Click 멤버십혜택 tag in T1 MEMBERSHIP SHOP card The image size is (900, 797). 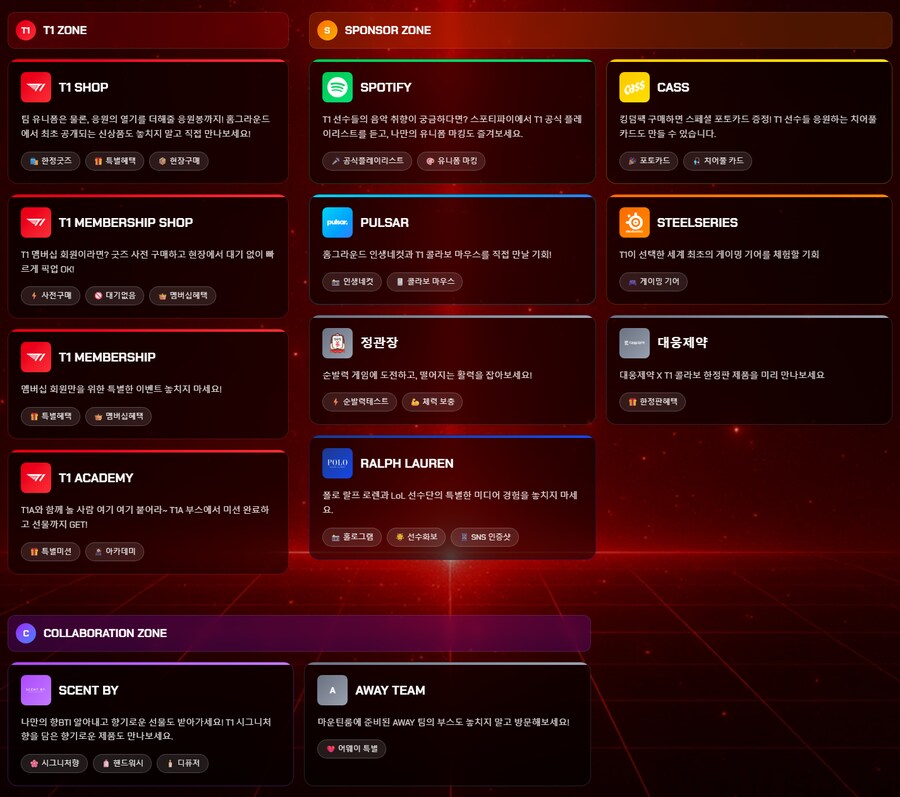(183, 296)
